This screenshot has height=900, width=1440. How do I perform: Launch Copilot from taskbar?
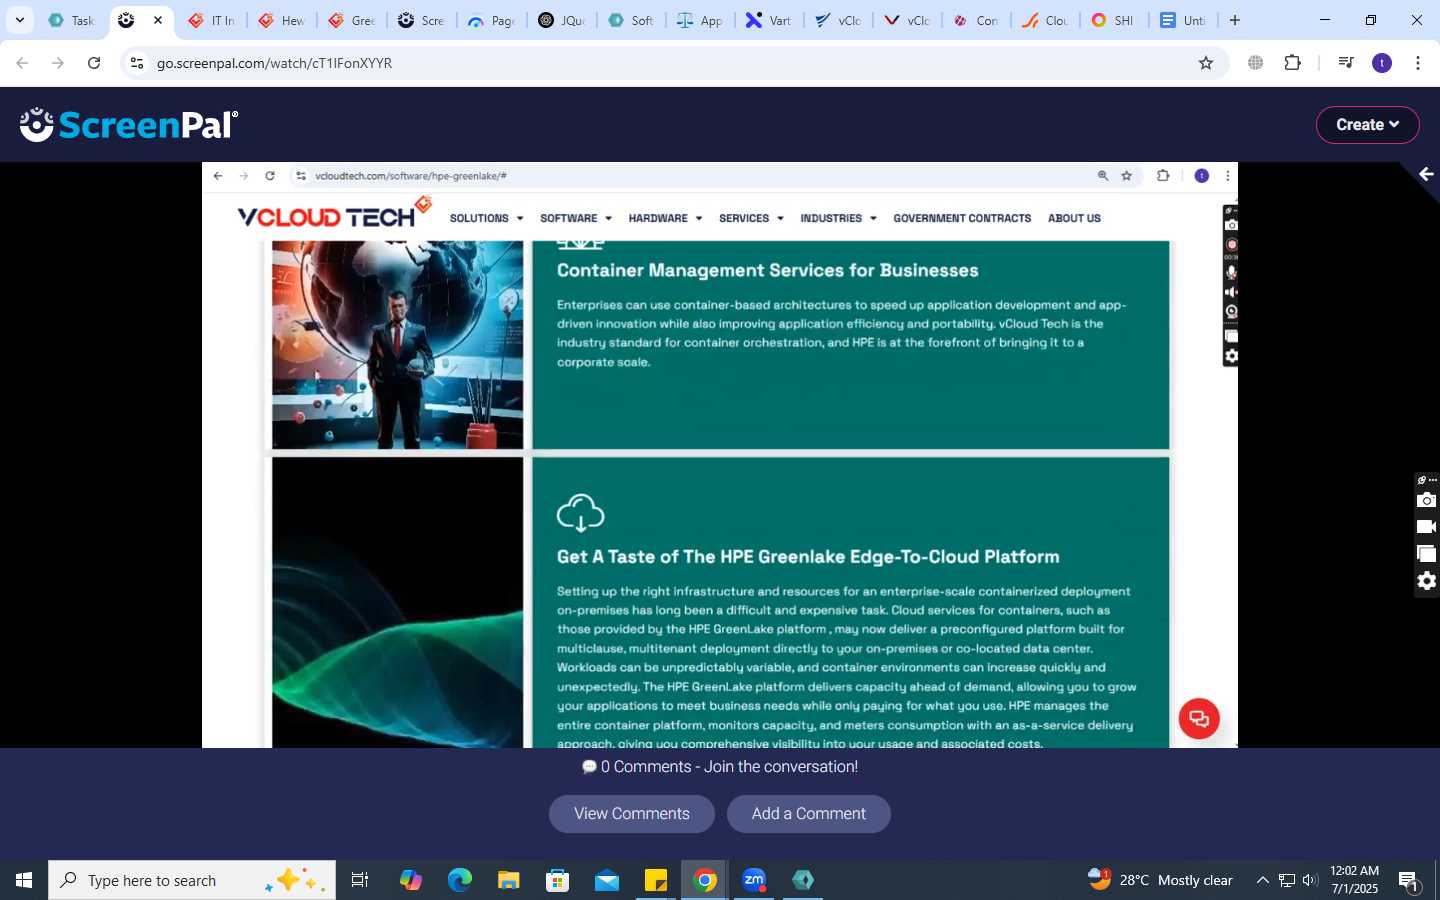pos(411,880)
